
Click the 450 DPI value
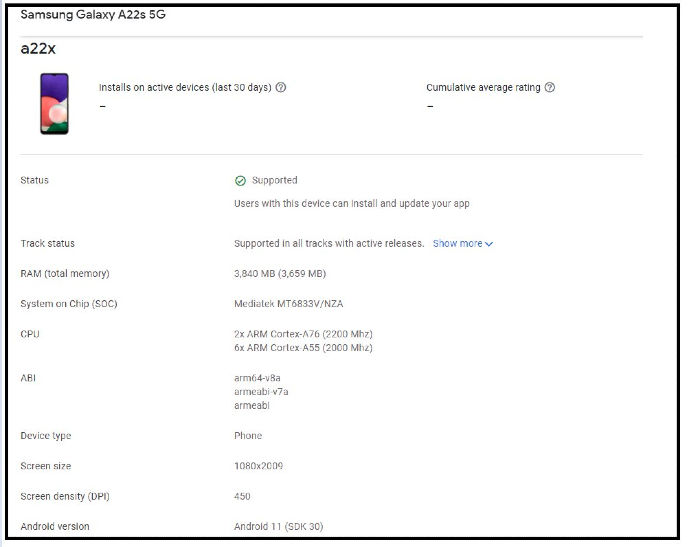(242, 496)
